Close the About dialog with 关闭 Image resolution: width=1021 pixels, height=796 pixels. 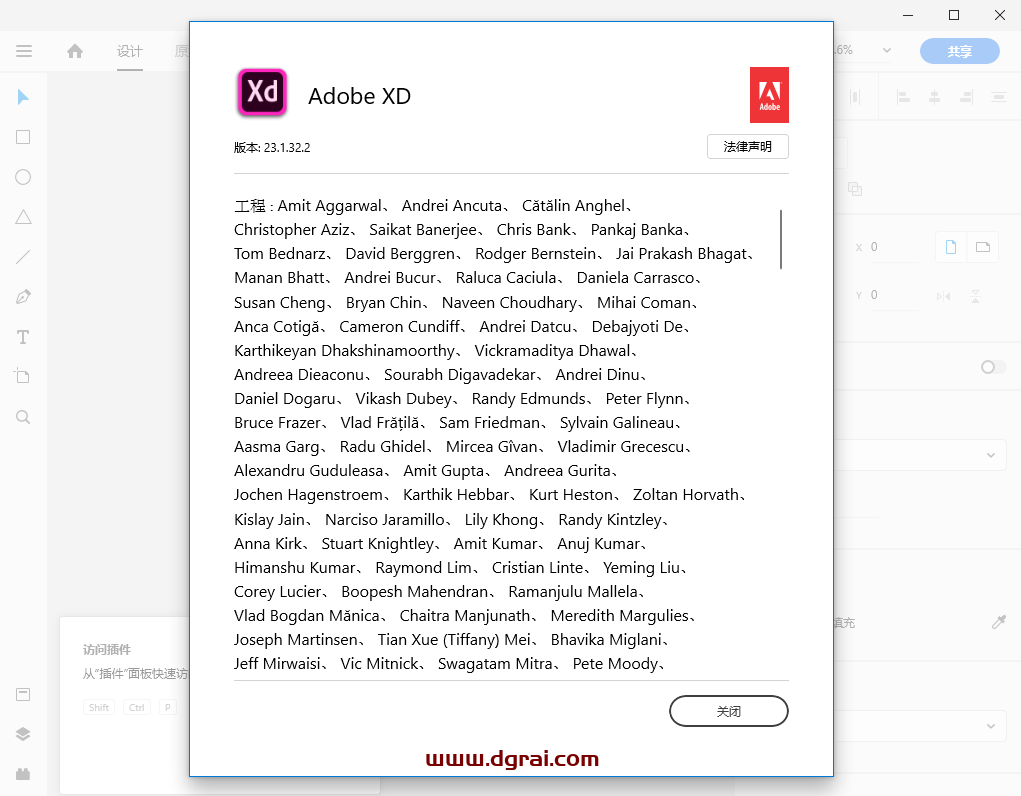pyautogui.click(x=729, y=711)
